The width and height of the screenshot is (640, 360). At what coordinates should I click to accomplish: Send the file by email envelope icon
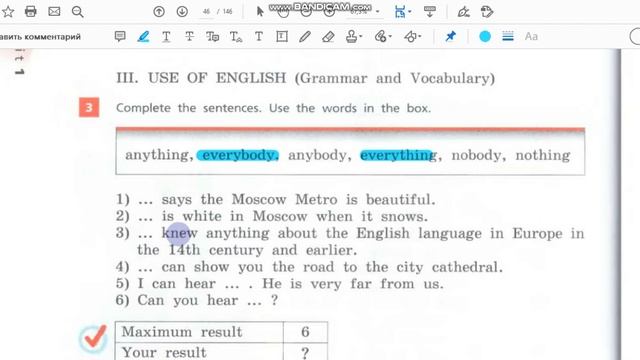pyautogui.click(x=54, y=11)
